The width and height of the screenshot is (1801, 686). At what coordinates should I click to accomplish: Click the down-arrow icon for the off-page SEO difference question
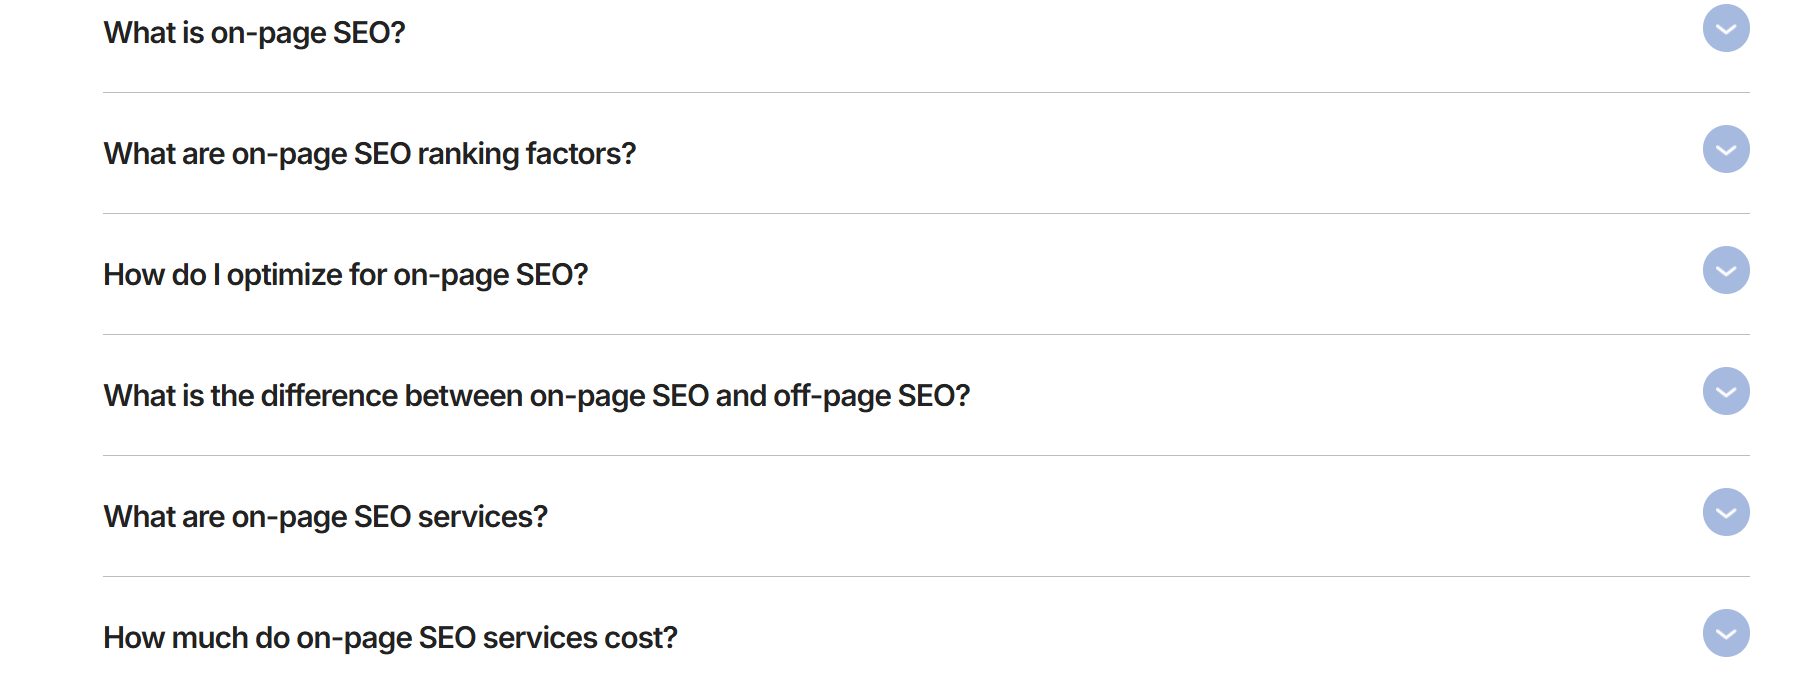[1725, 391]
